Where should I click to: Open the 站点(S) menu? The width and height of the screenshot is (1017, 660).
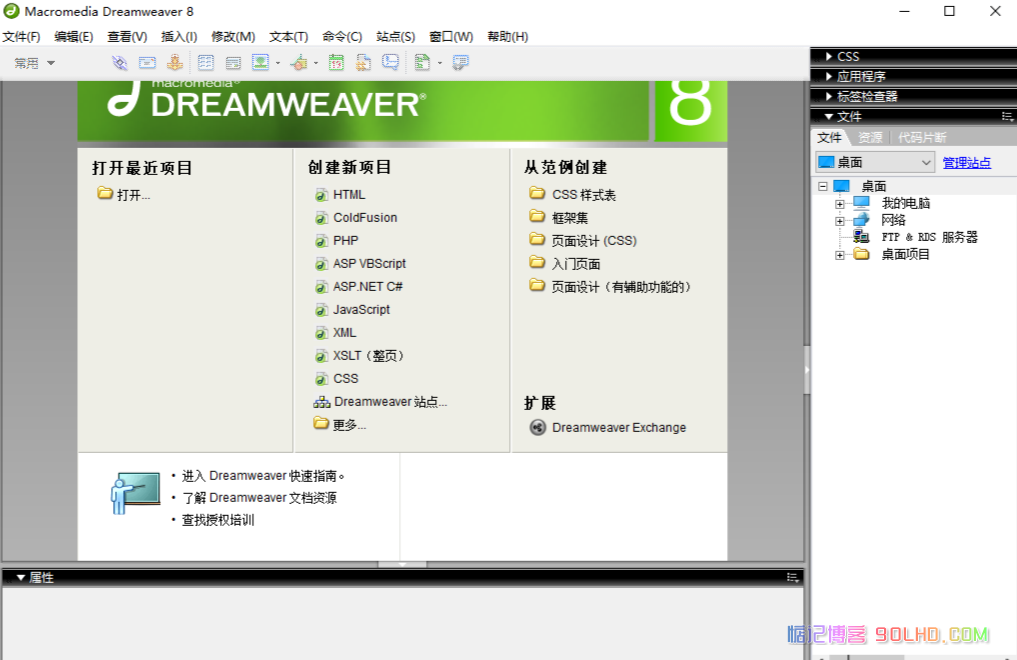click(395, 37)
